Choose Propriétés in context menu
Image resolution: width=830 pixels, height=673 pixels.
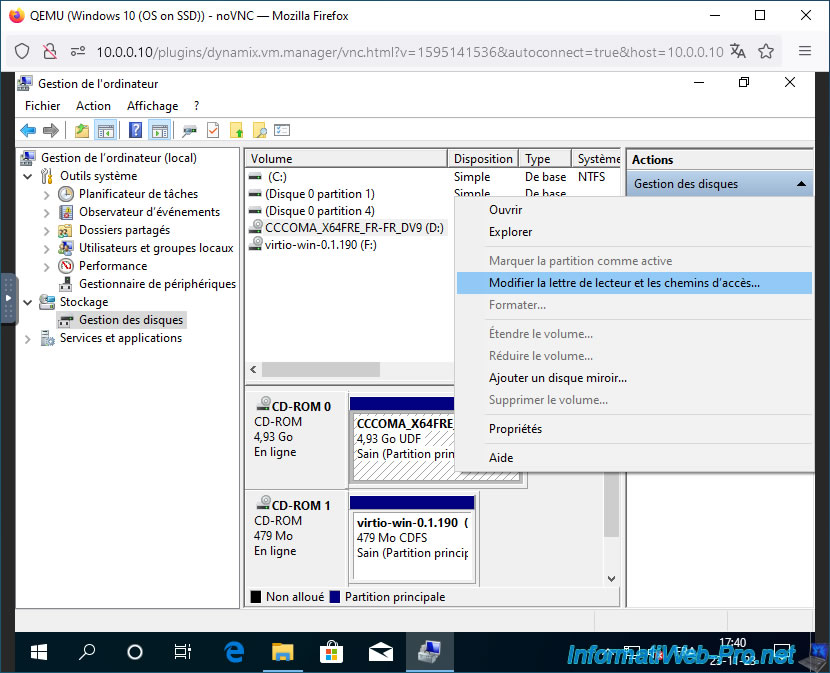tap(634, 429)
